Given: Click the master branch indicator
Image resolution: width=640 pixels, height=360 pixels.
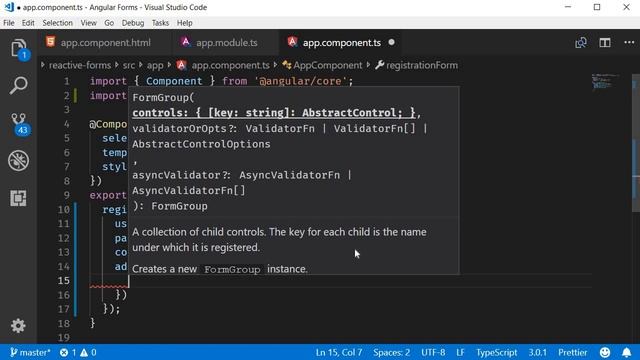Looking at the screenshot, I should [30, 352].
